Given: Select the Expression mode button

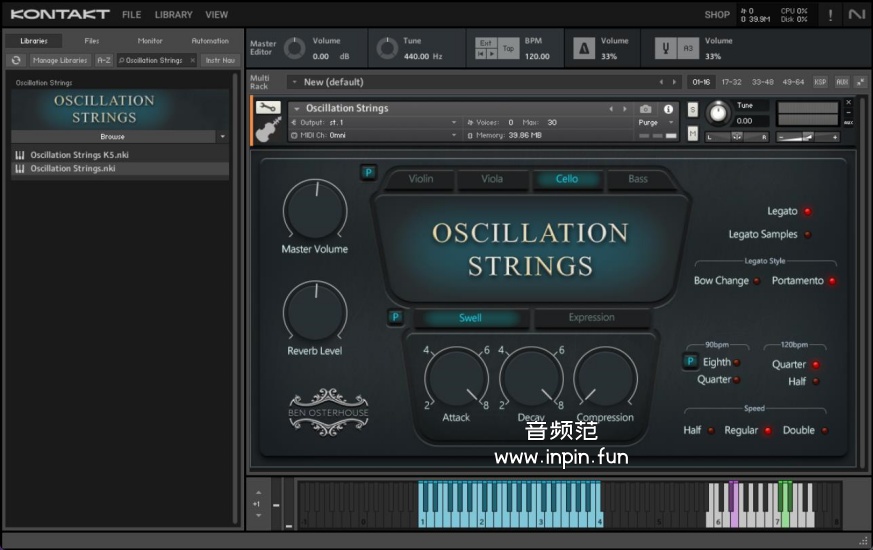Looking at the screenshot, I should 591,318.
